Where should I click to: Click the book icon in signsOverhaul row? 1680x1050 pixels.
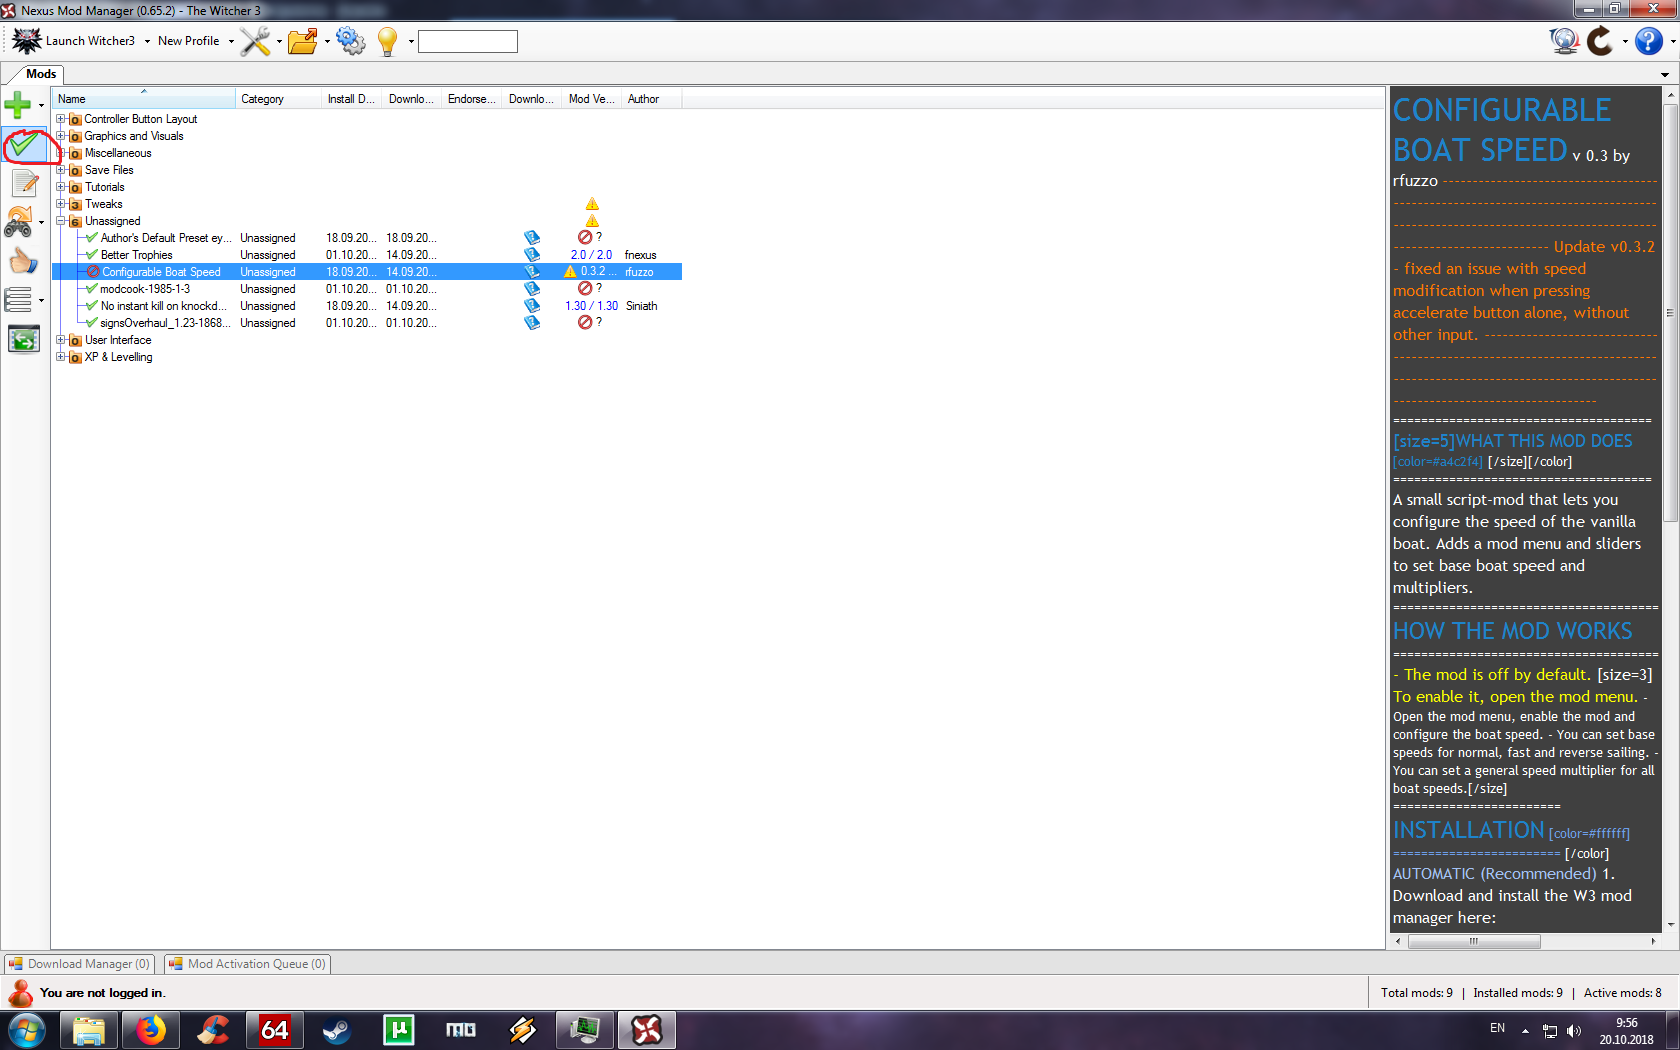(x=532, y=323)
